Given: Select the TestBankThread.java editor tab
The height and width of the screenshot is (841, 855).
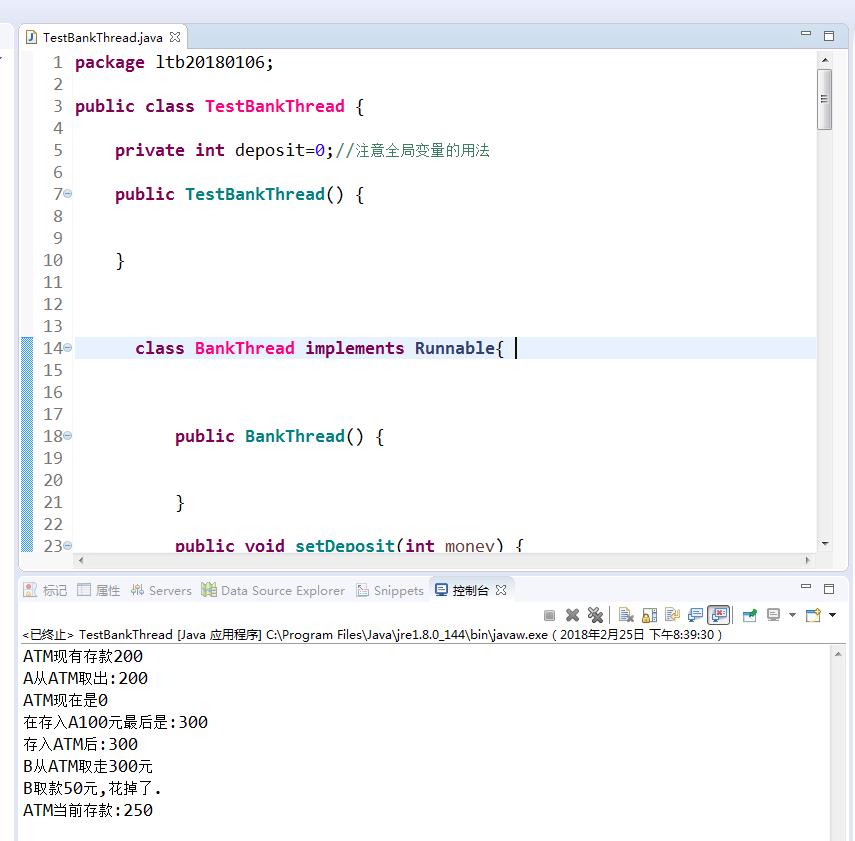Looking at the screenshot, I should [x=103, y=37].
